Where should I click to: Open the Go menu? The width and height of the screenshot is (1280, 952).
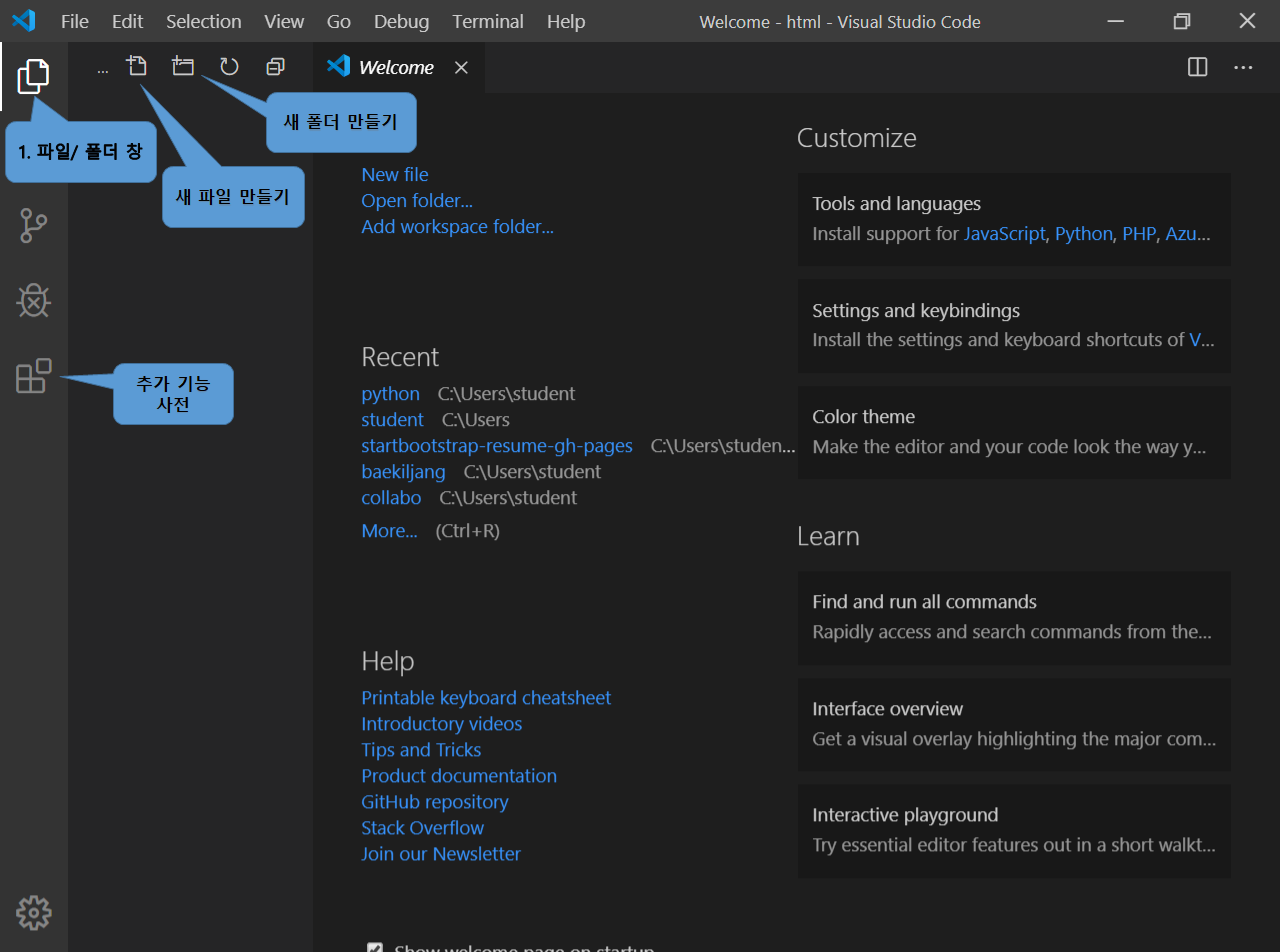[x=339, y=21]
